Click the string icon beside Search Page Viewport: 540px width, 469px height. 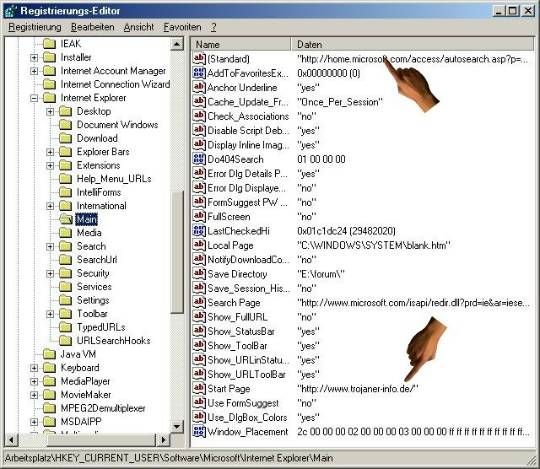click(199, 302)
